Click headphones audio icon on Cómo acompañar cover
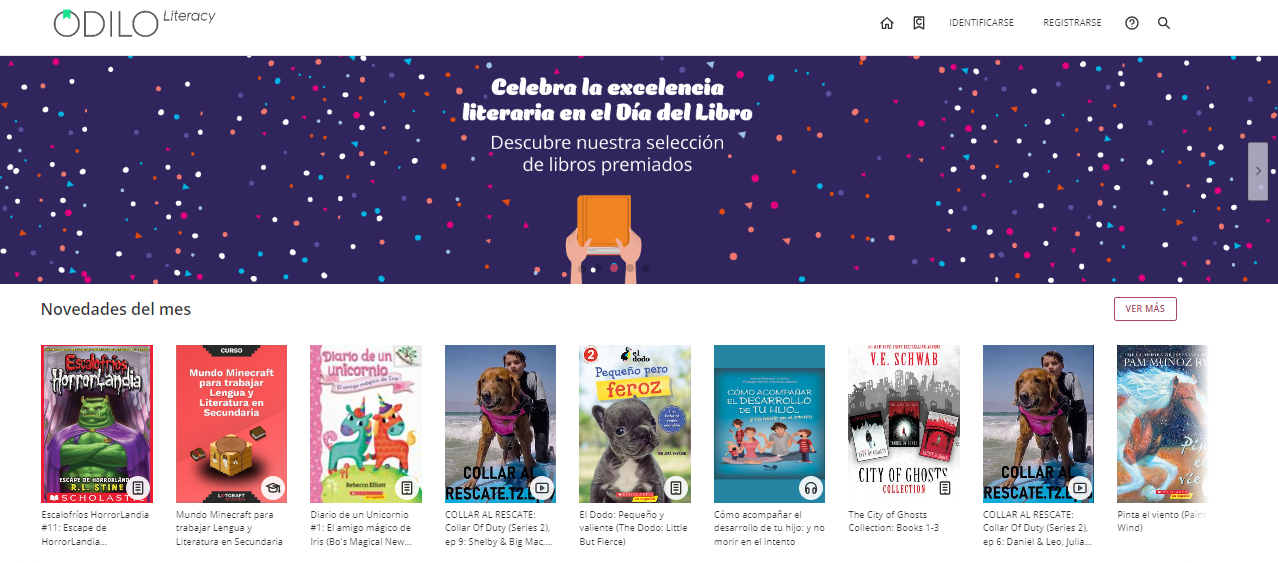 tap(810, 488)
